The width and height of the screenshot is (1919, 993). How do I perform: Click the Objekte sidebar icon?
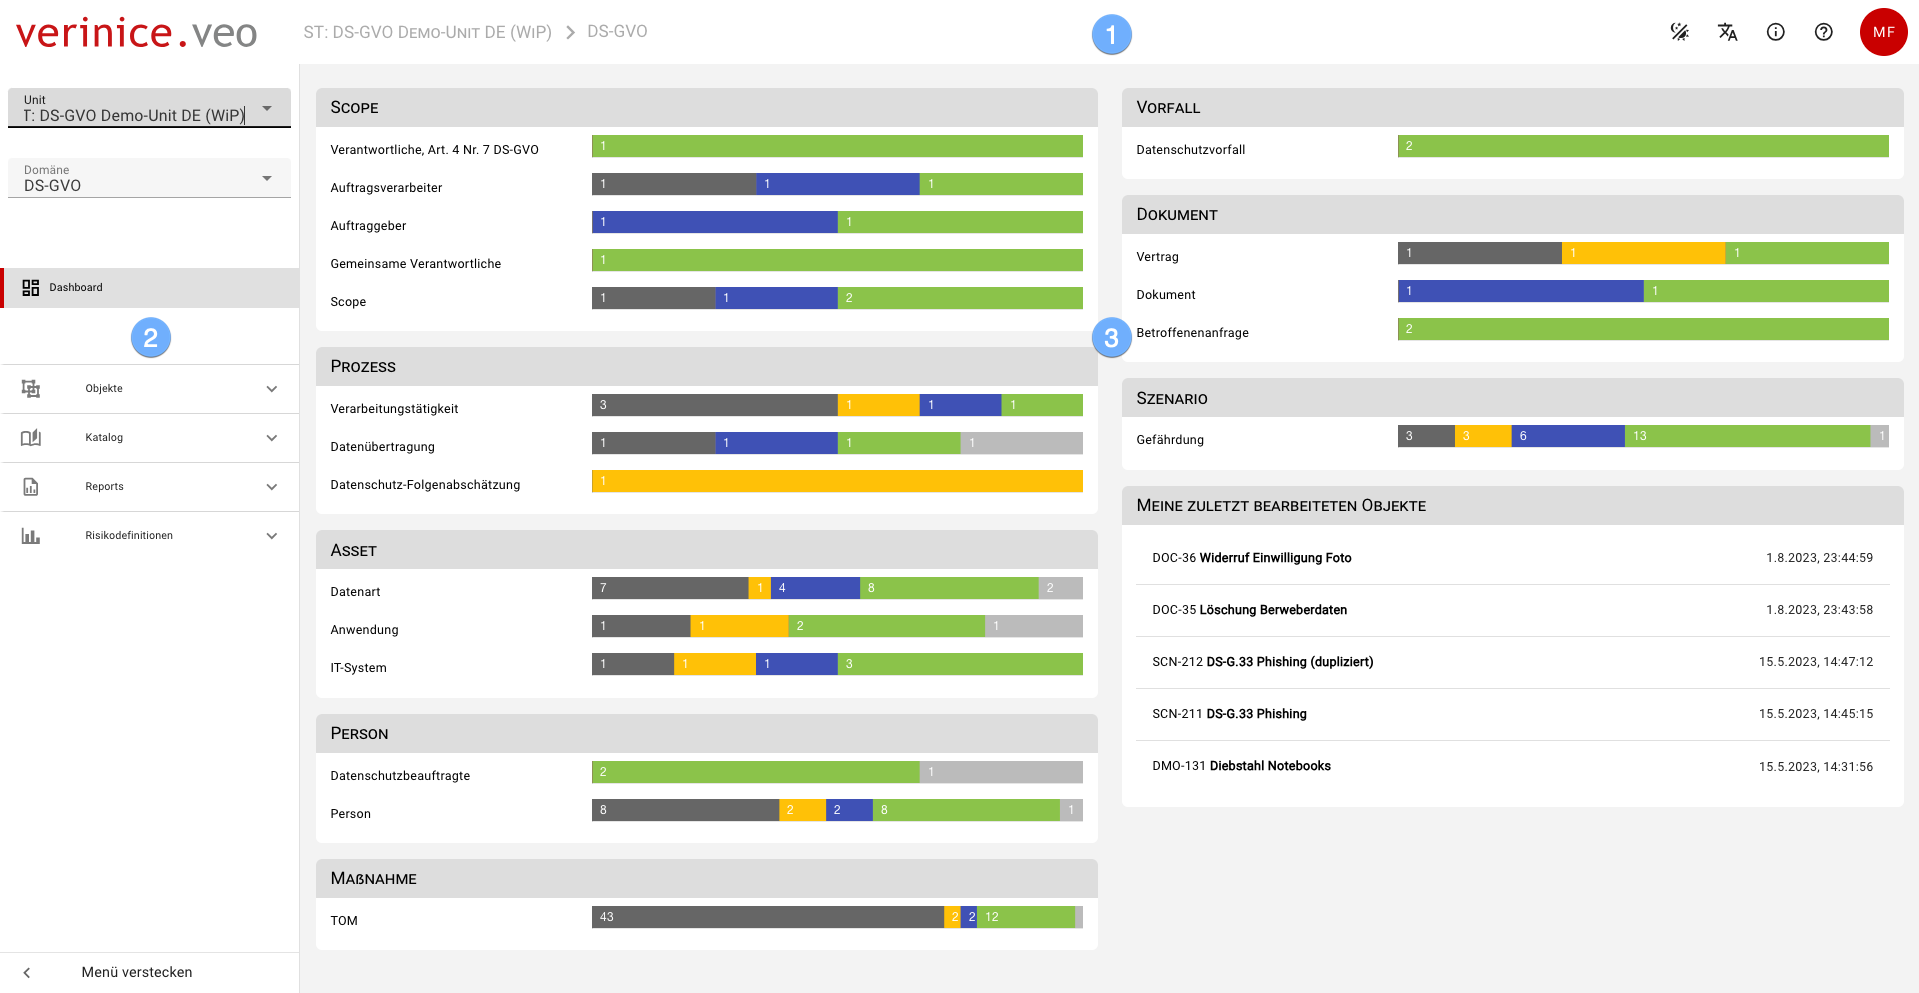point(31,389)
